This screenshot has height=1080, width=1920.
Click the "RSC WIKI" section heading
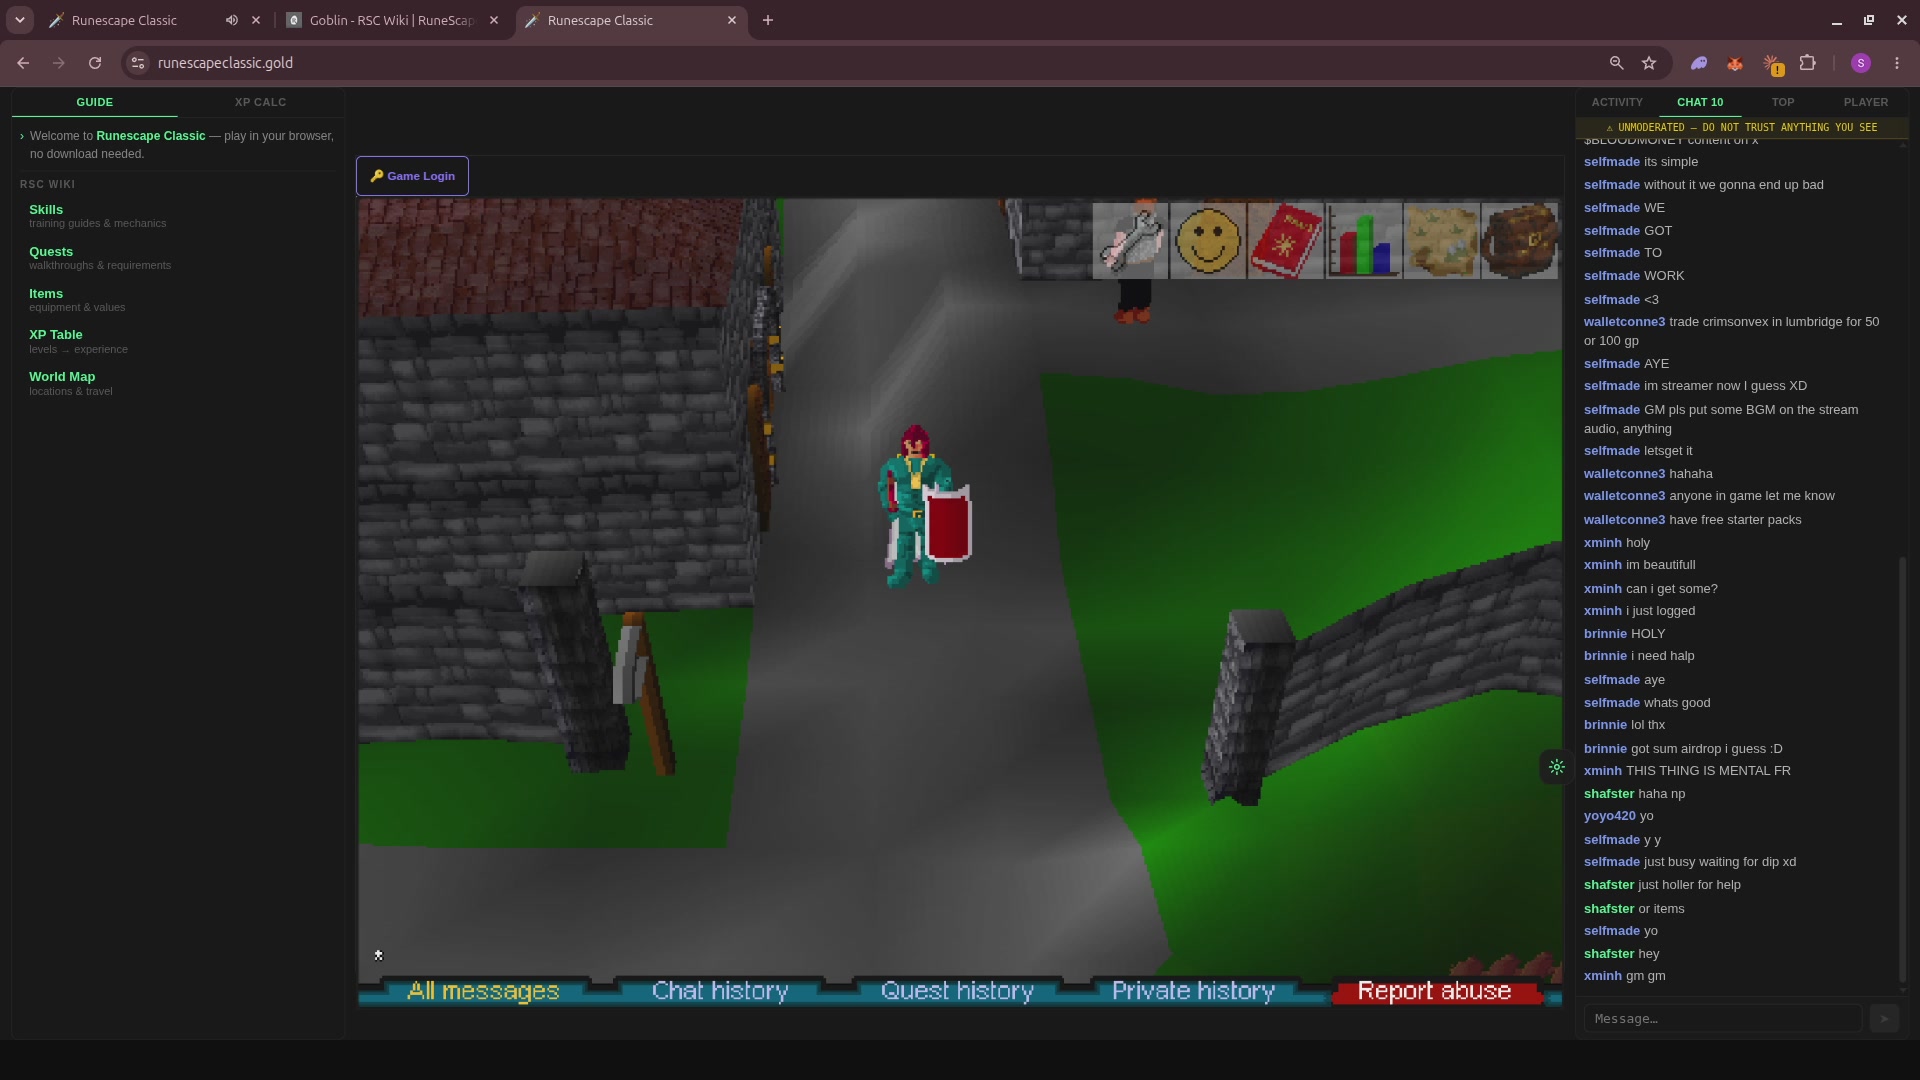pos(47,184)
